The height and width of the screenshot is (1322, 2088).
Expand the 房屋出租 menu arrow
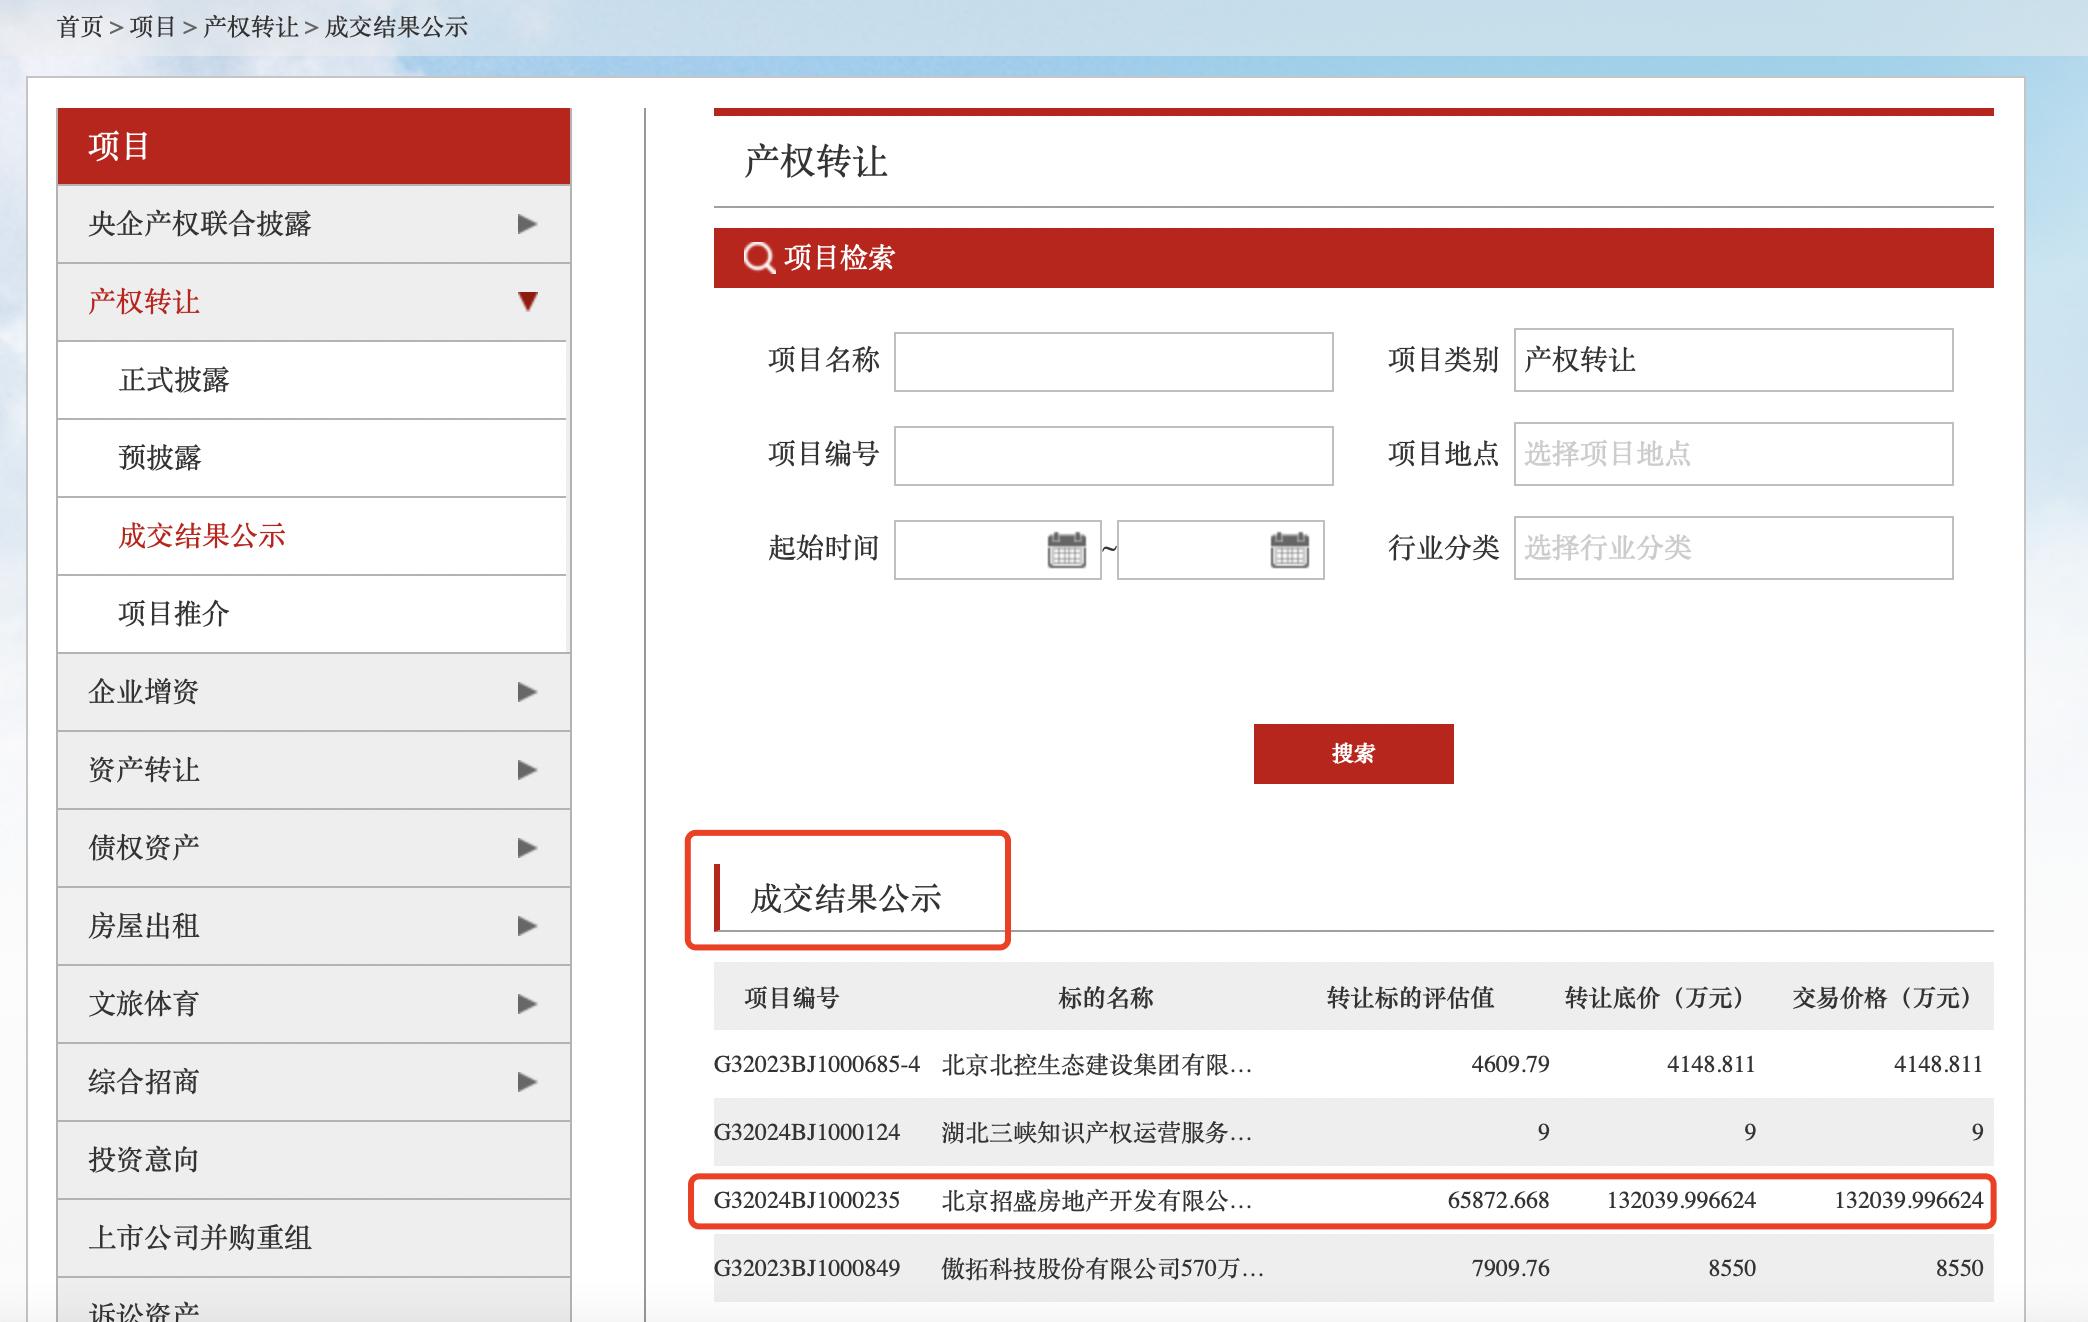[x=527, y=926]
